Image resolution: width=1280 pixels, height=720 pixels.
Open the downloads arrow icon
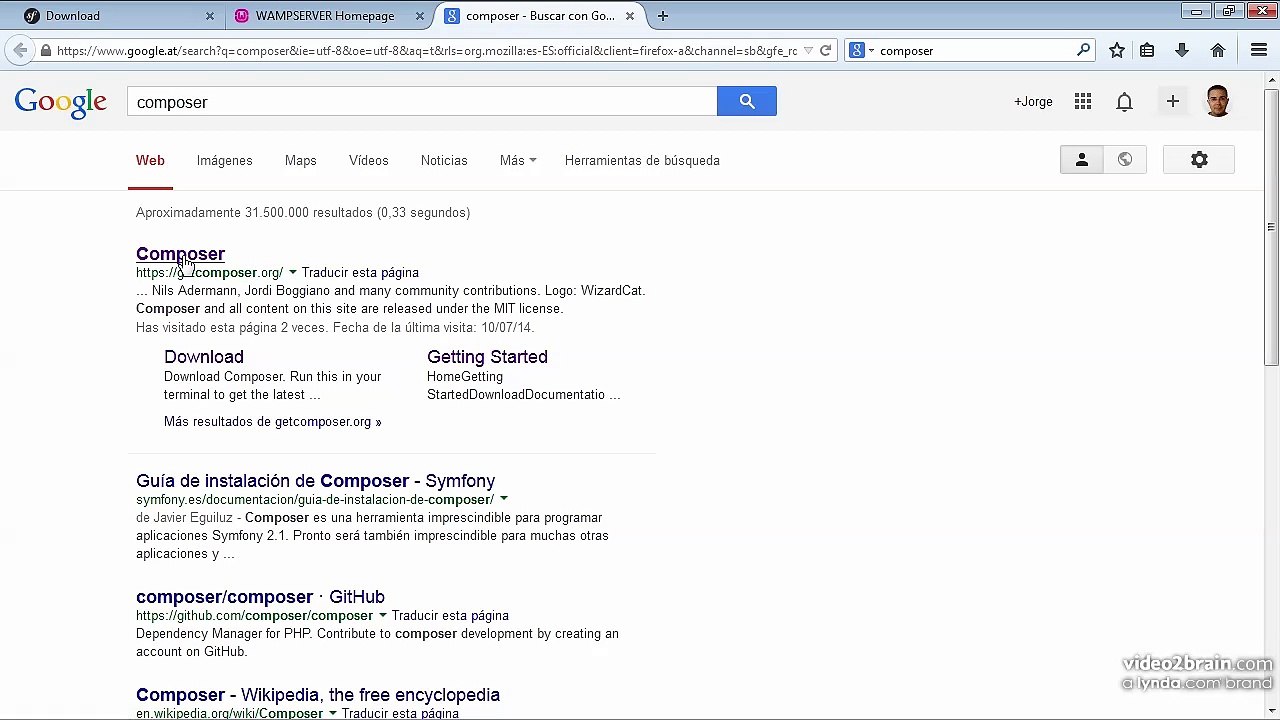[x=1181, y=50]
